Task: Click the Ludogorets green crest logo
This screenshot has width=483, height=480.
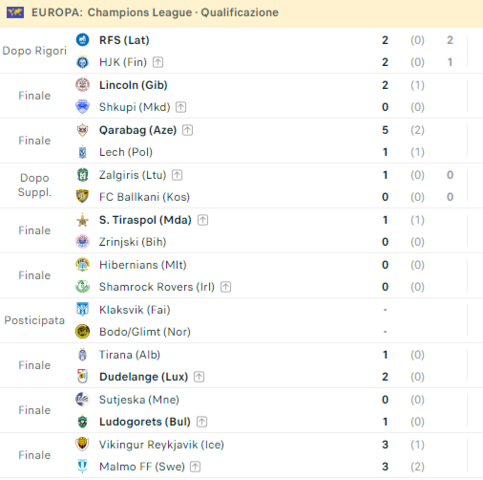Action: (82, 422)
